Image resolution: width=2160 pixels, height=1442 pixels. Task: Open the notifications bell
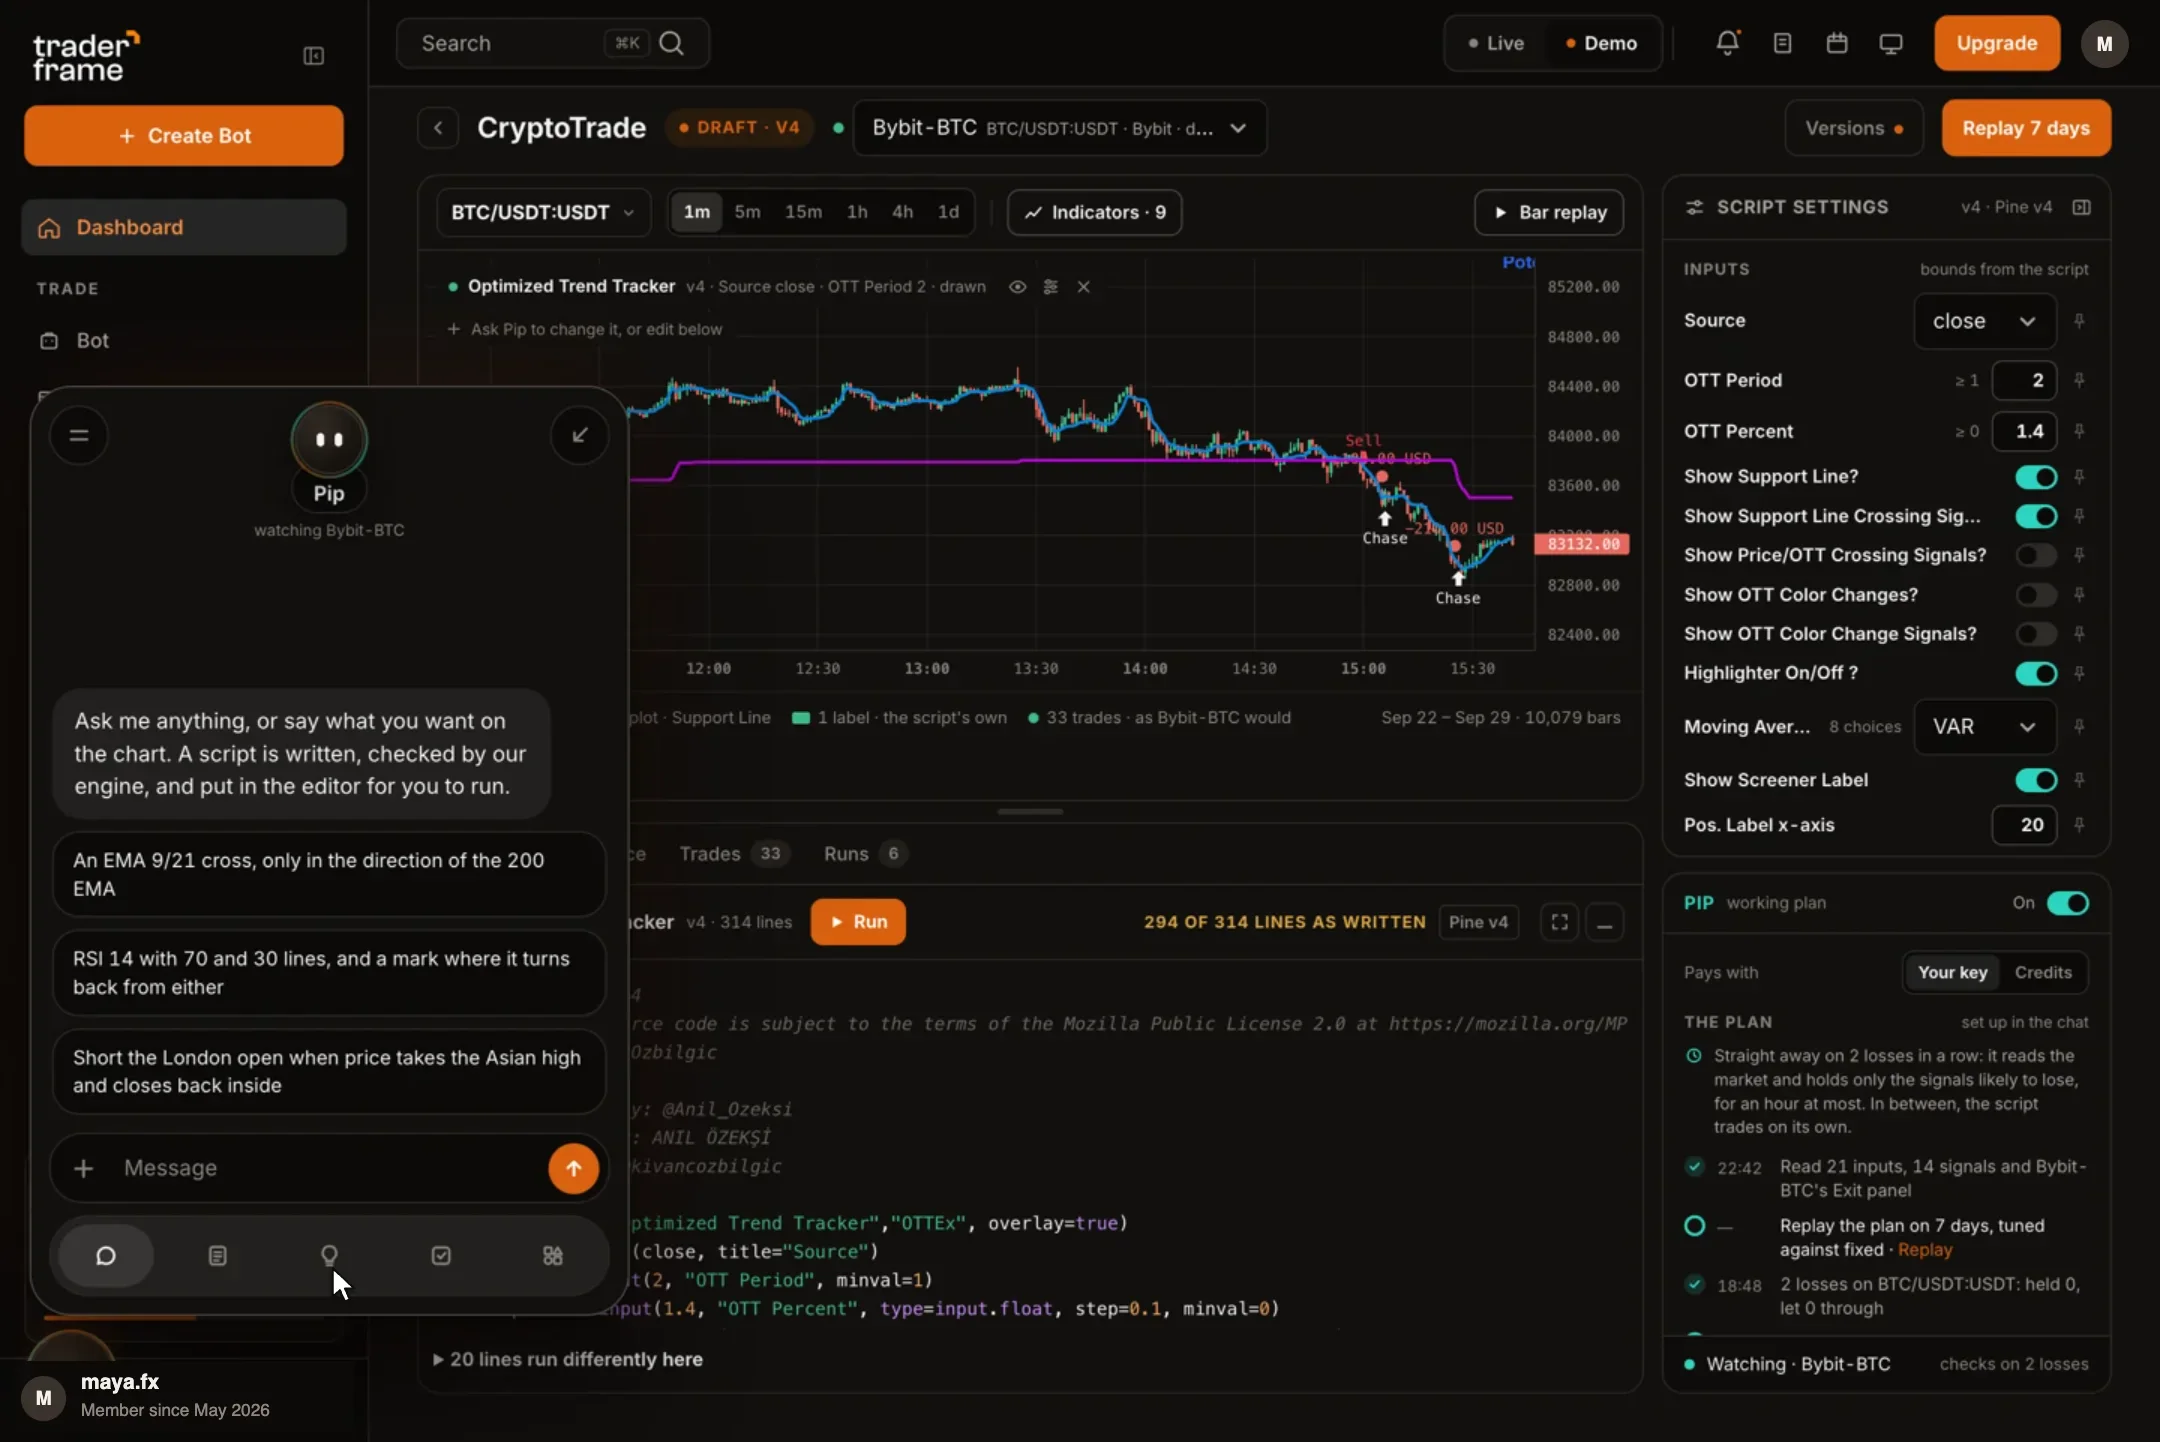(x=1727, y=43)
